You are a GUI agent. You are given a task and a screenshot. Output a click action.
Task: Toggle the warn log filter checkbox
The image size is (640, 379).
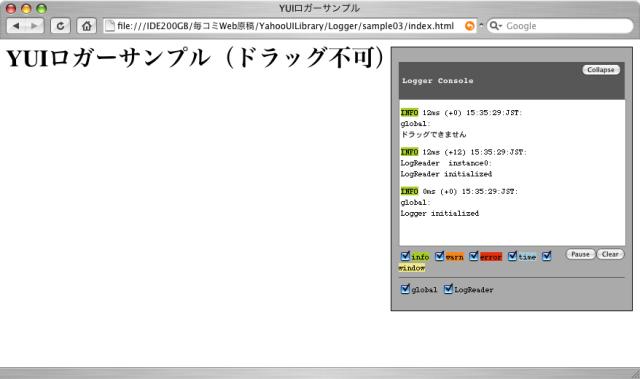click(439, 256)
